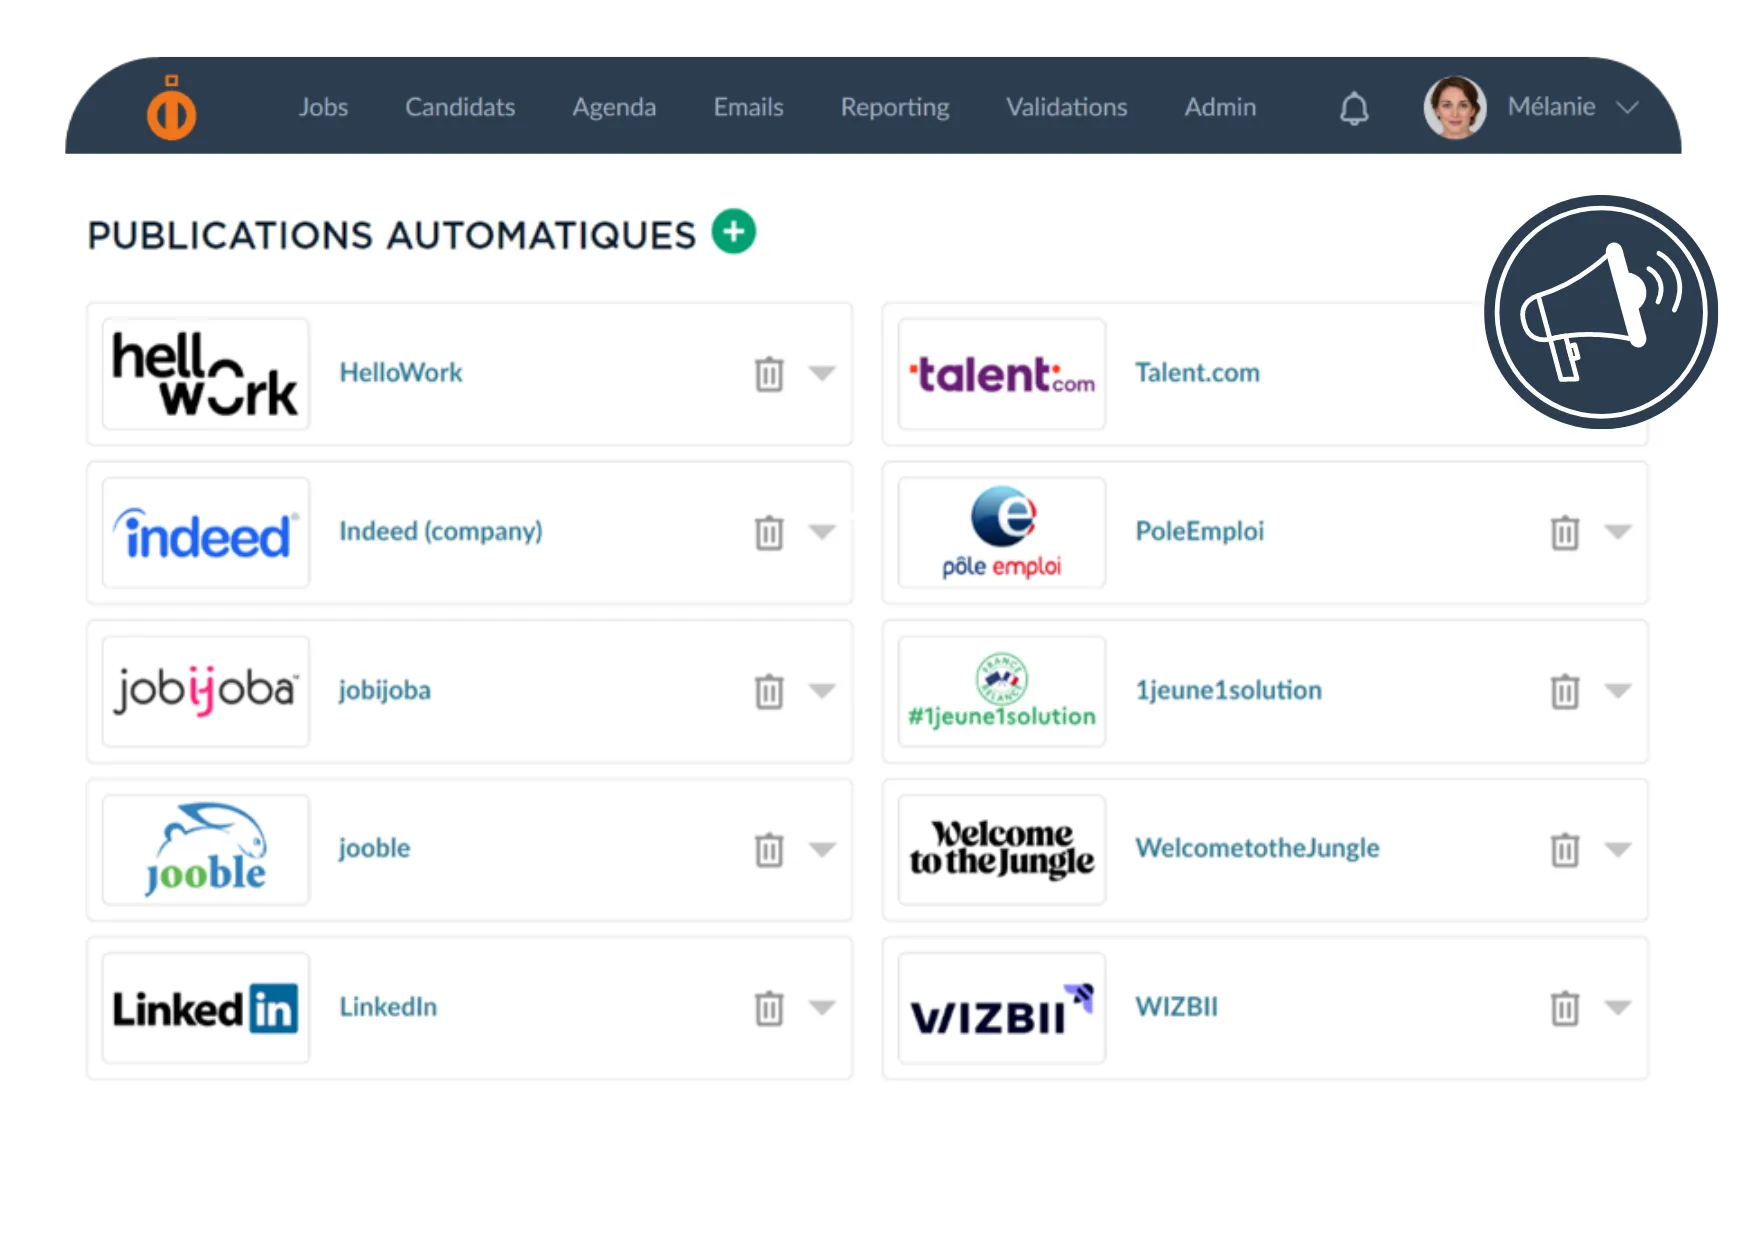Click the Indeed logo thumbnail
This screenshot has height=1240, width=1748.
point(206,532)
